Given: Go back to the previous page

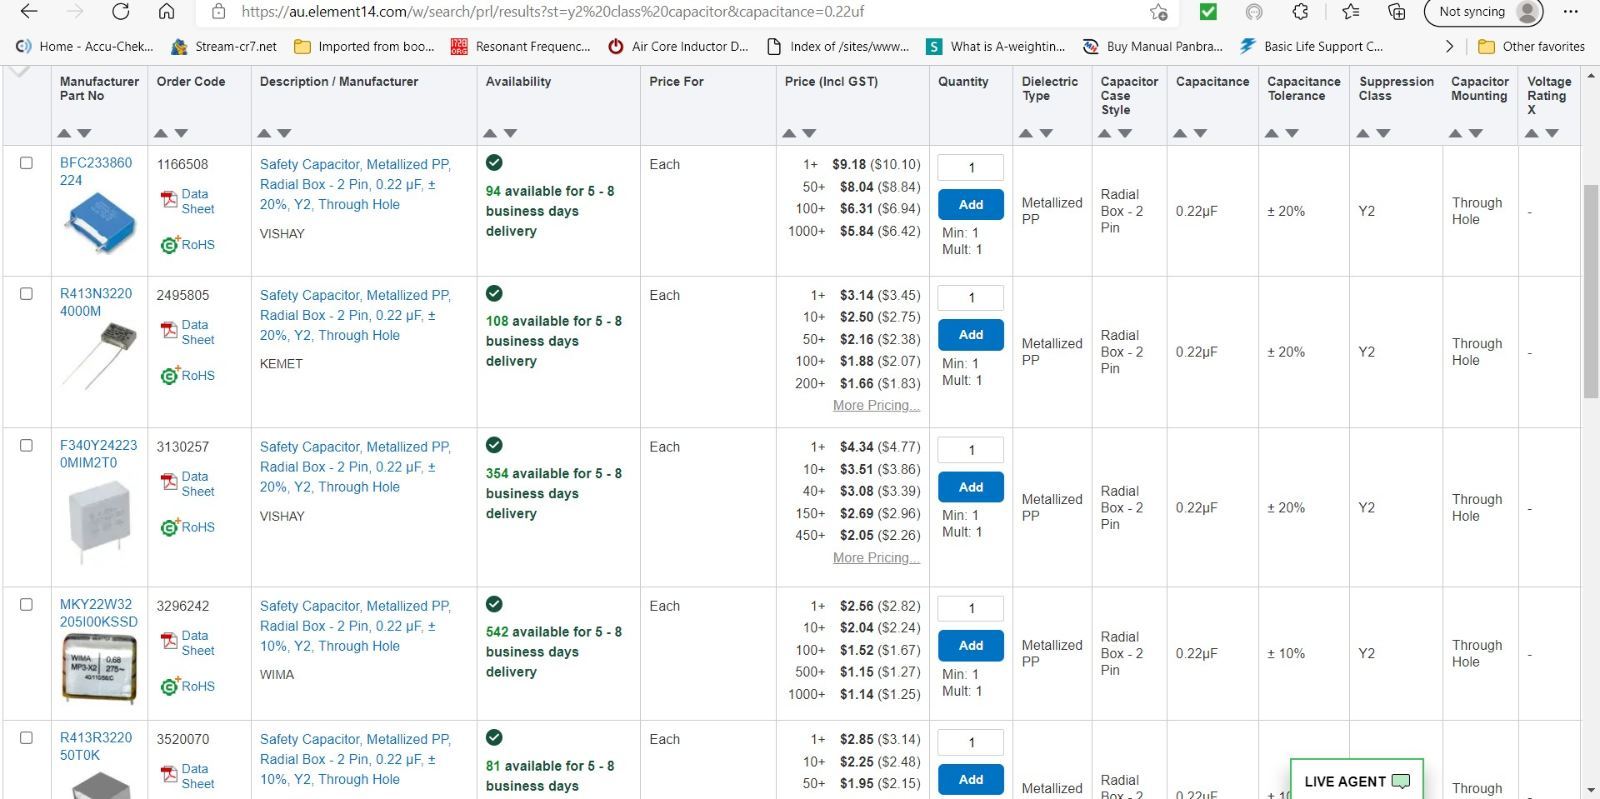Looking at the screenshot, I should coord(29,12).
